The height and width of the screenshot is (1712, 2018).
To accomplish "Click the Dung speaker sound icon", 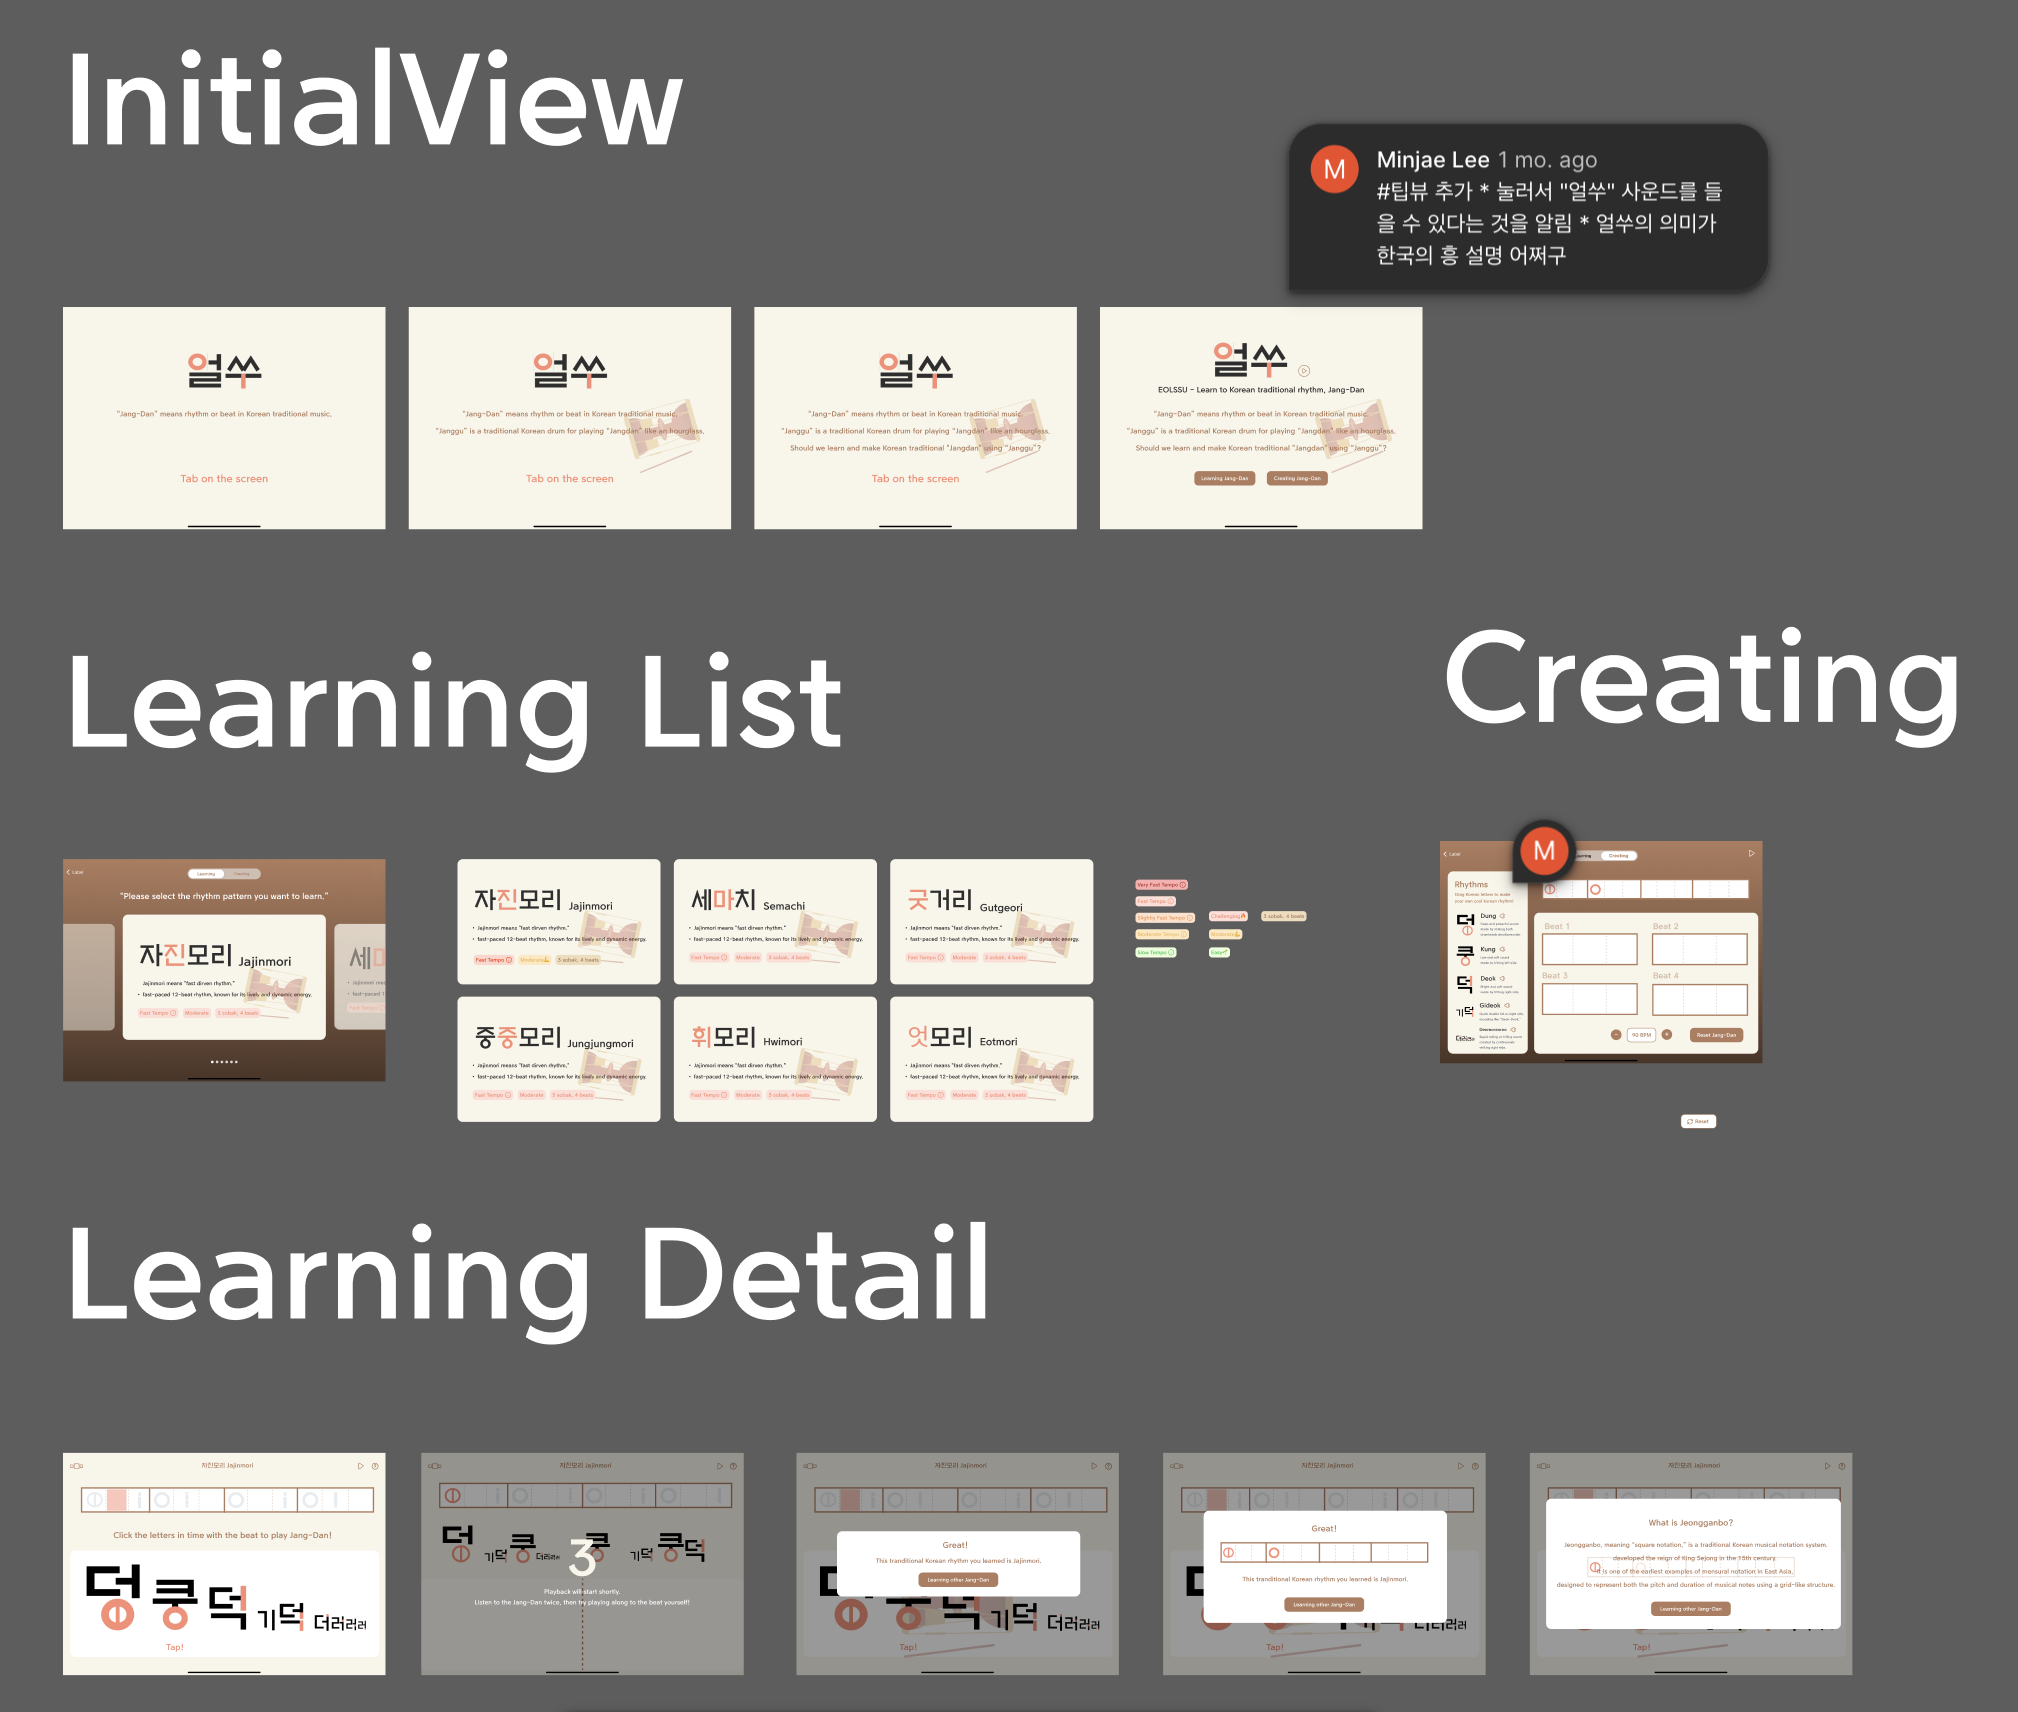I will [x=1503, y=915].
